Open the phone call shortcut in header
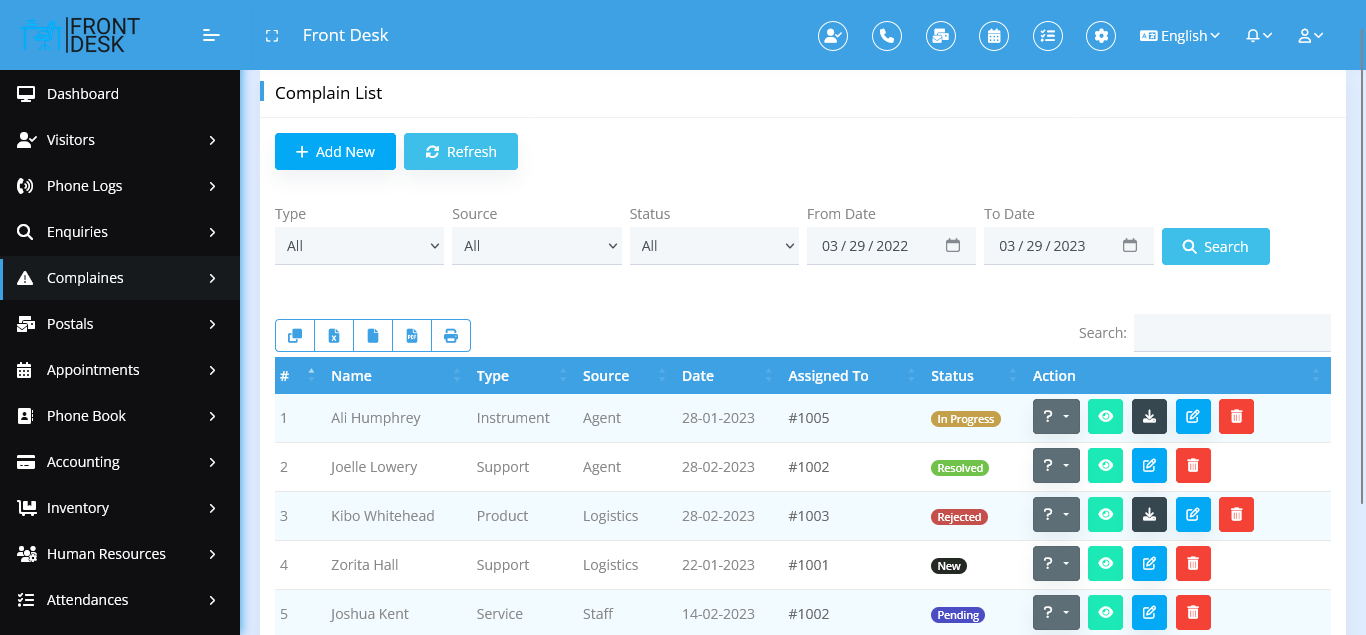 coord(886,36)
